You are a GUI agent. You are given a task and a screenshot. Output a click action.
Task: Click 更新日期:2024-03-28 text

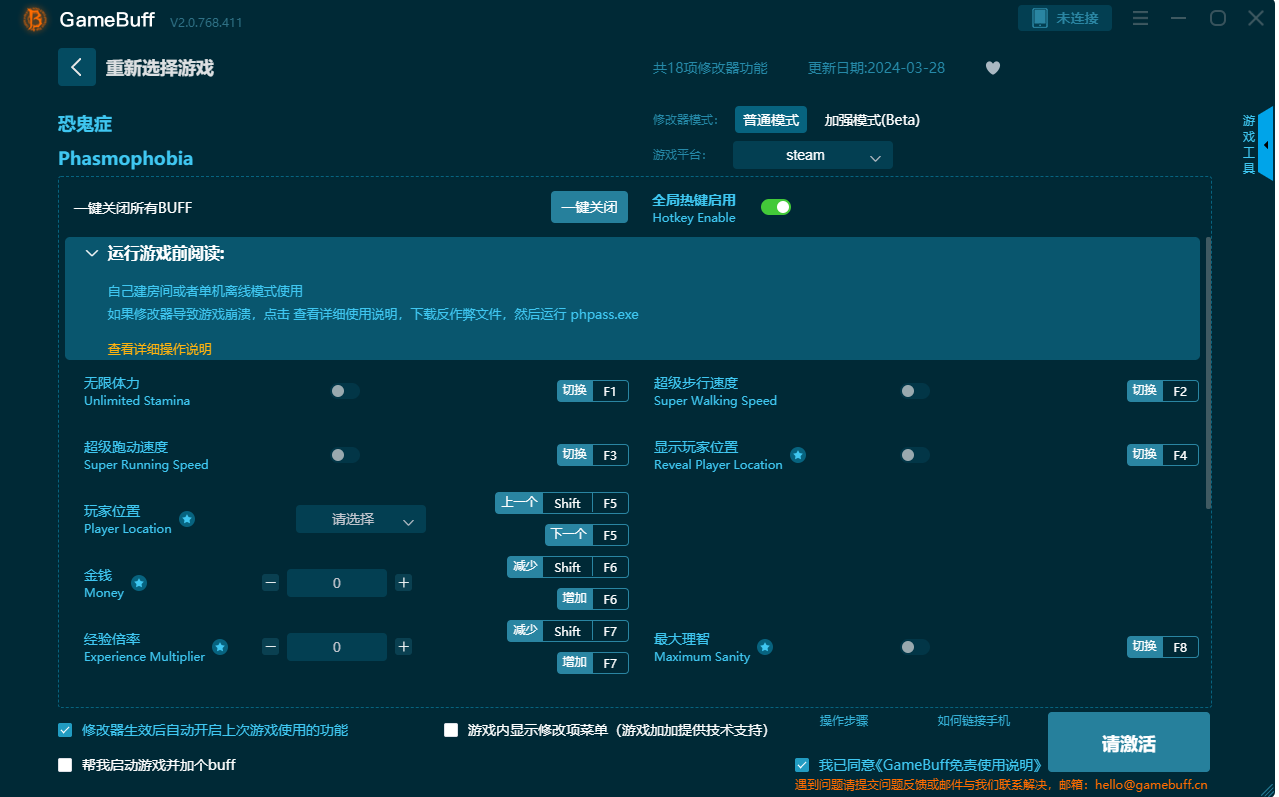pos(876,68)
